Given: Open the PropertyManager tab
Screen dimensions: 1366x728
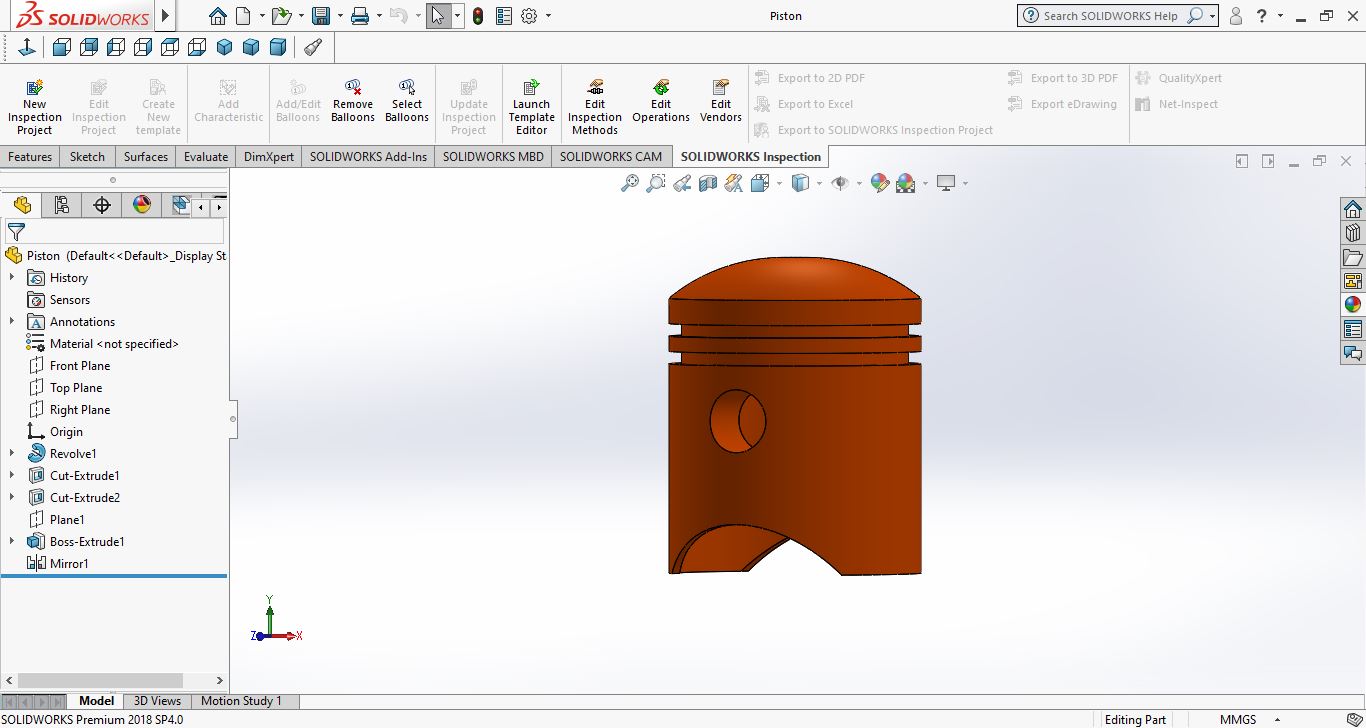Looking at the screenshot, I should coord(62,205).
